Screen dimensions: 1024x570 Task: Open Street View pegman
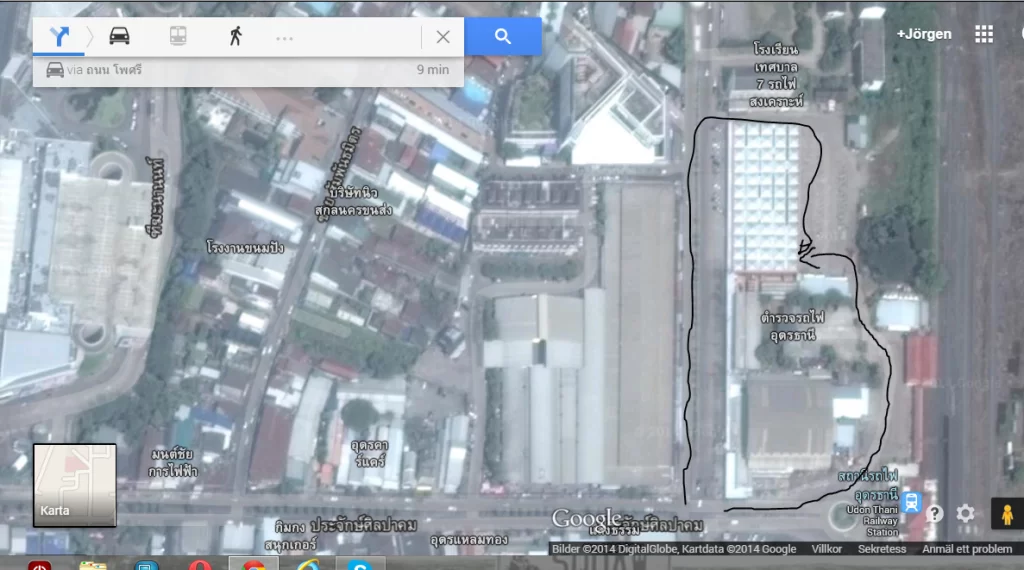(1005, 513)
